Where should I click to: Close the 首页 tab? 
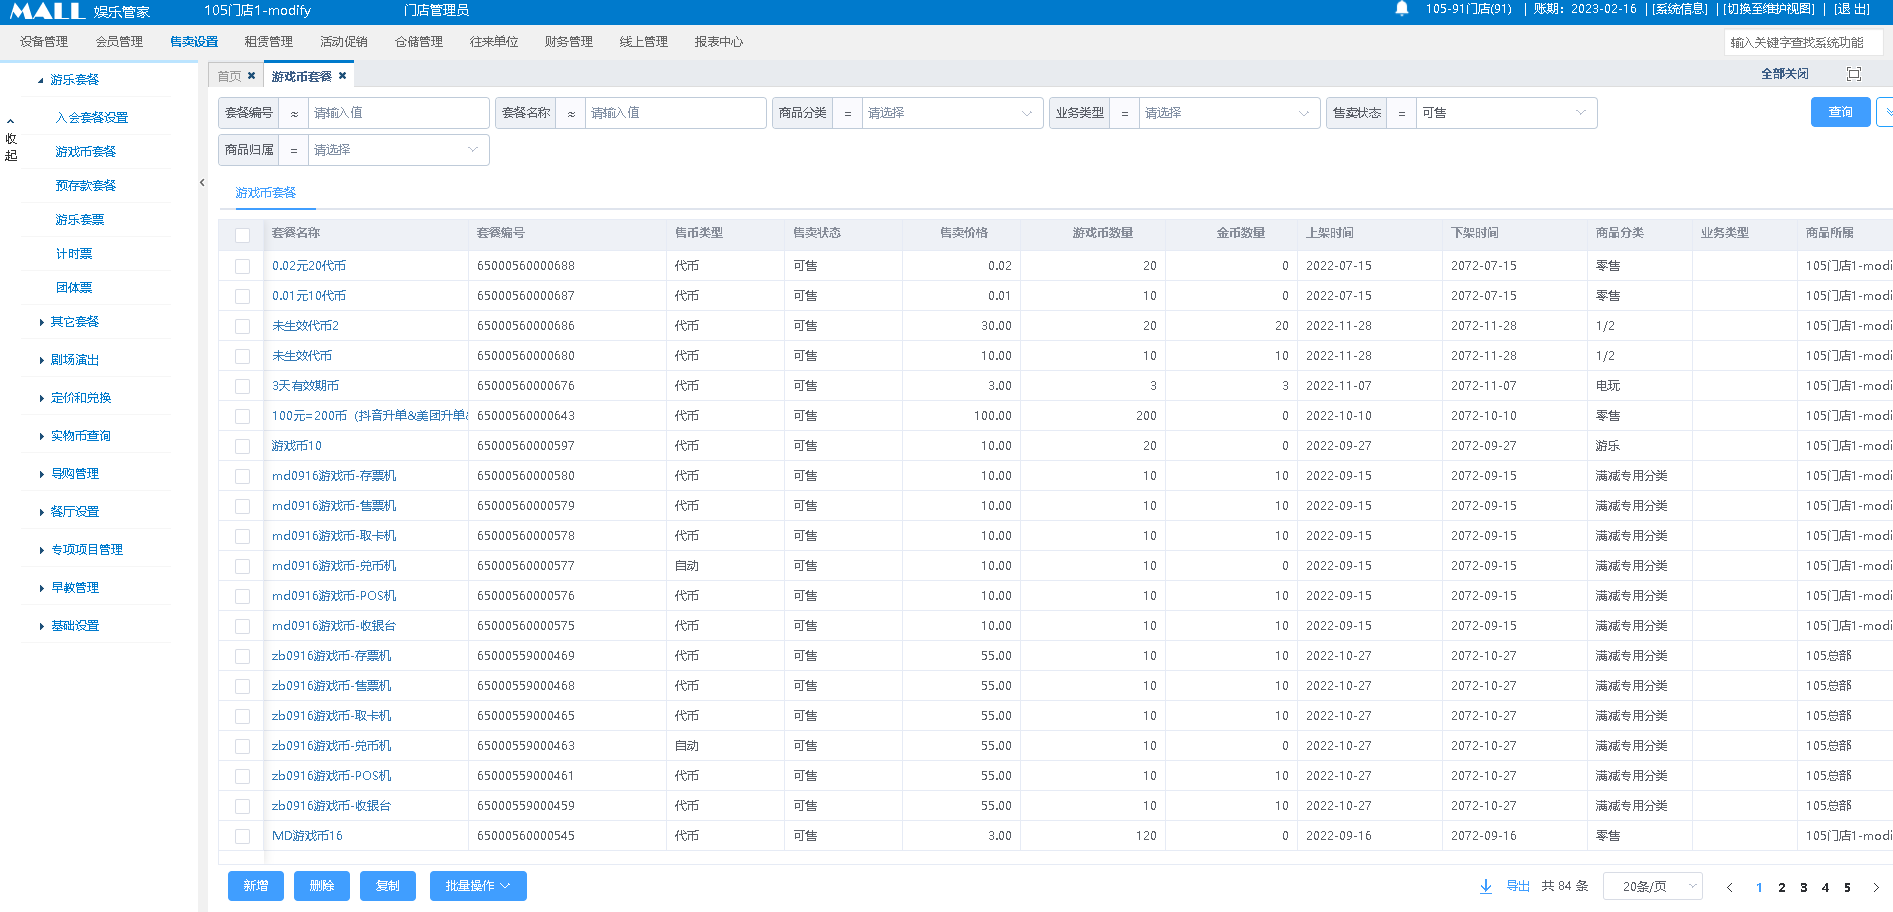(x=251, y=76)
